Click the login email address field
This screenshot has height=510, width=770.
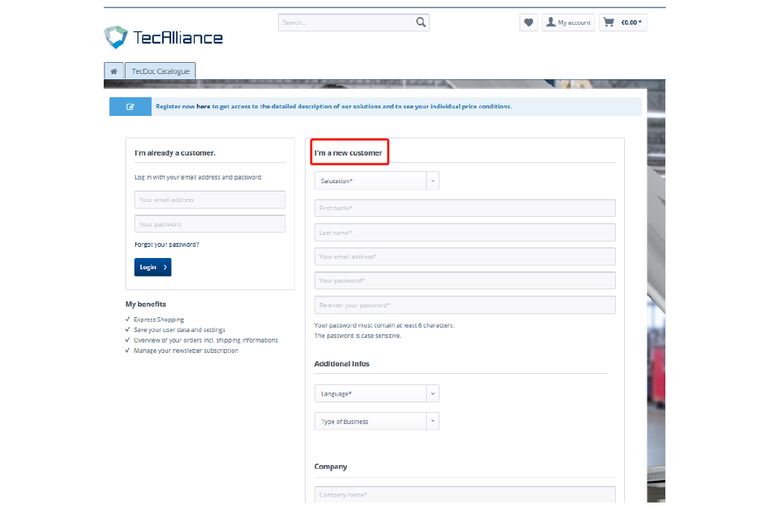coord(210,200)
